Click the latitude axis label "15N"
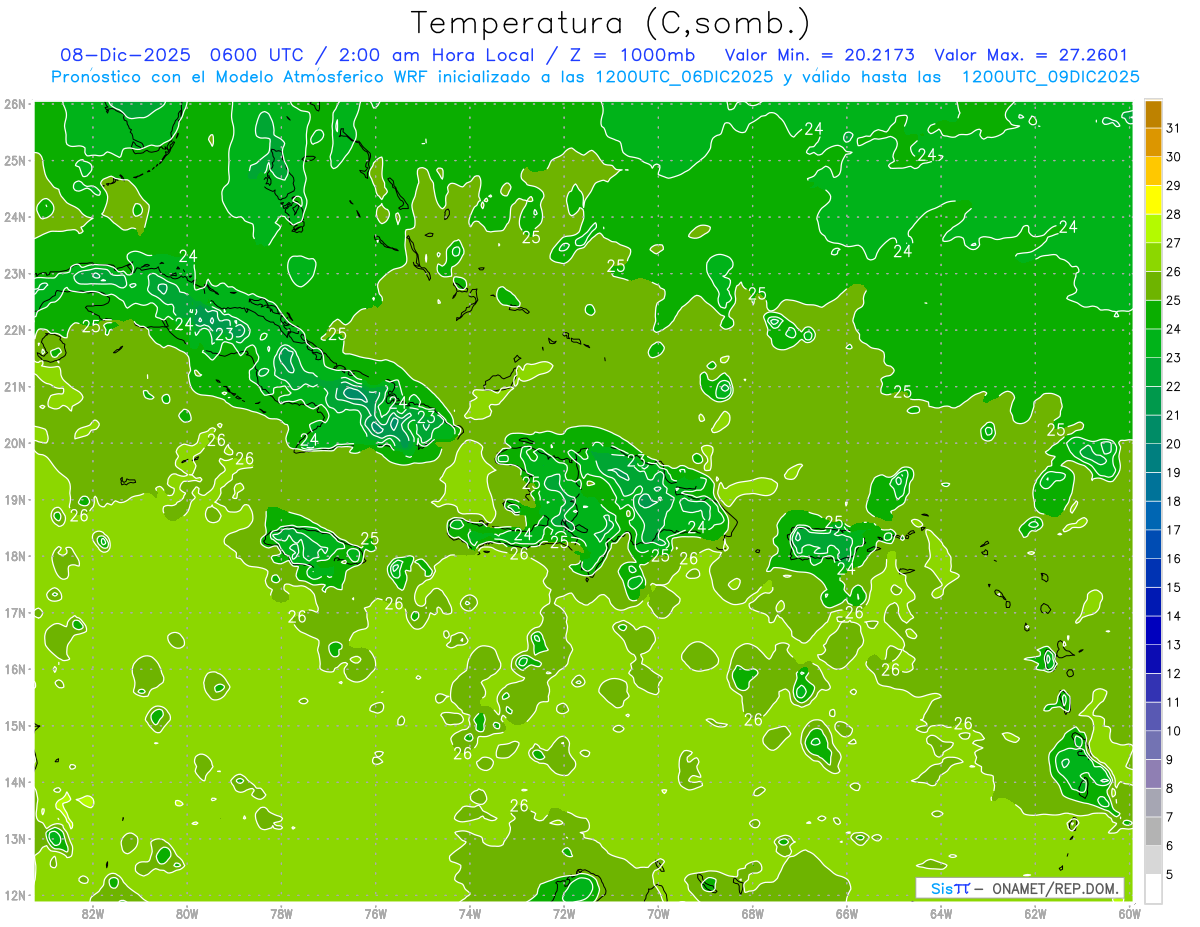 pos(15,725)
